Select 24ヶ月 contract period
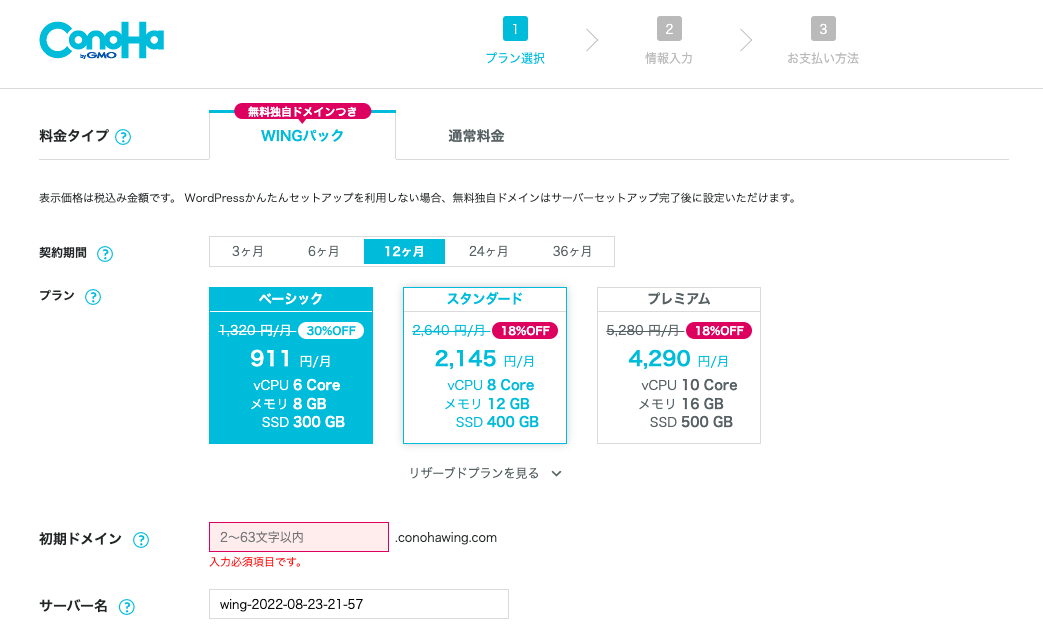Screen dimensions: 1043x642 [488, 252]
